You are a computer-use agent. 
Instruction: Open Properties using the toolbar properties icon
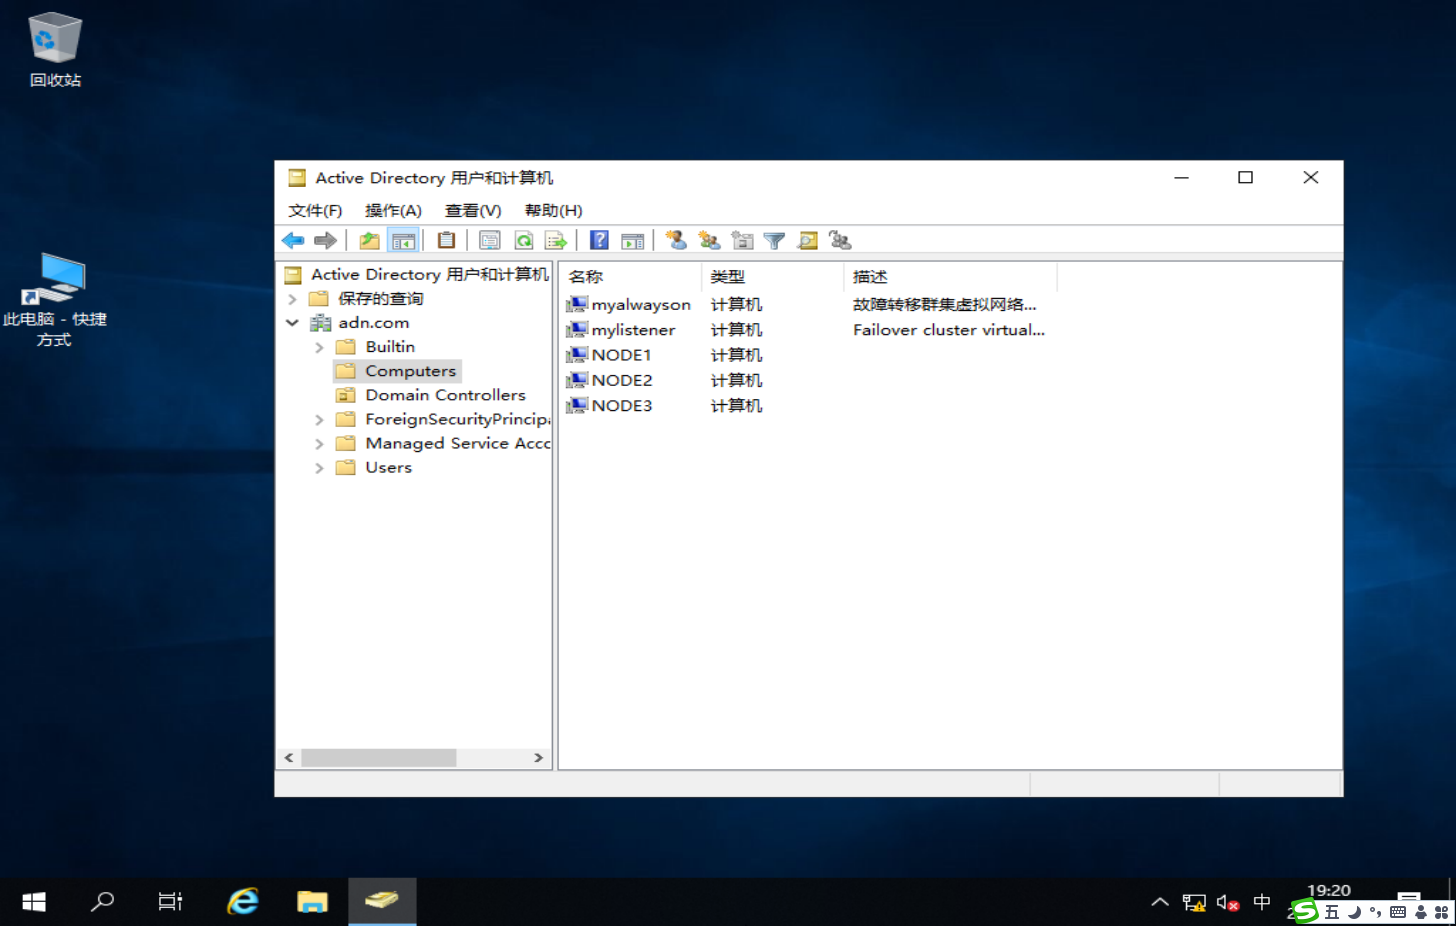click(x=490, y=240)
